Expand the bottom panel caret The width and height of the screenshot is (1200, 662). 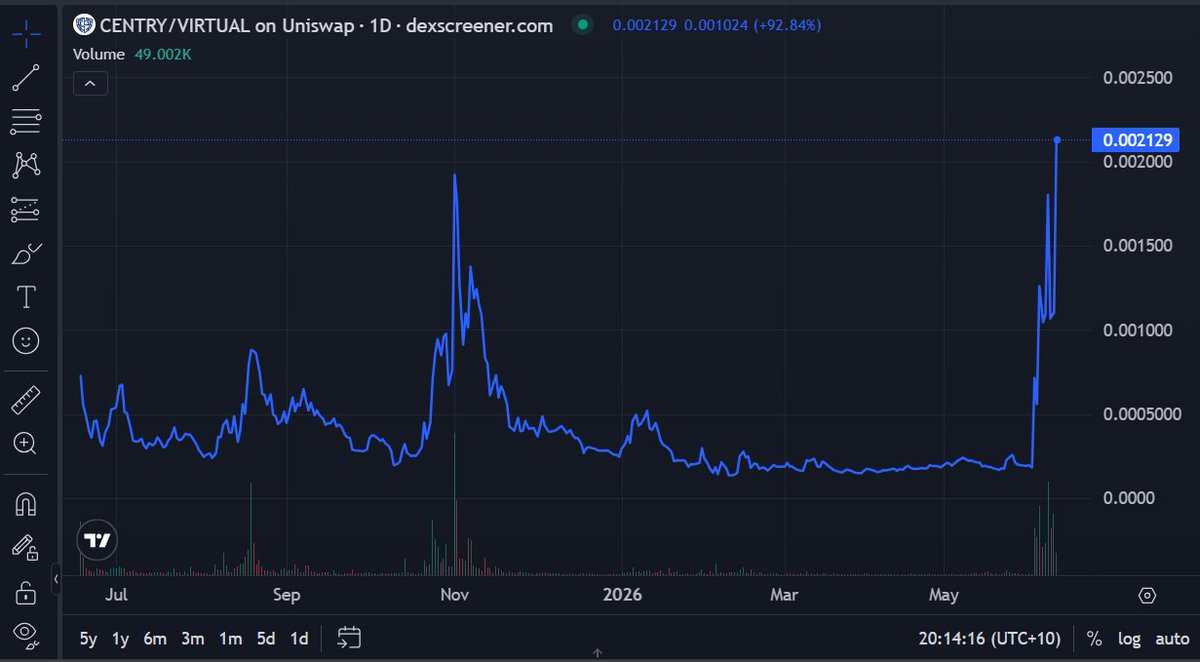click(597, 655)
